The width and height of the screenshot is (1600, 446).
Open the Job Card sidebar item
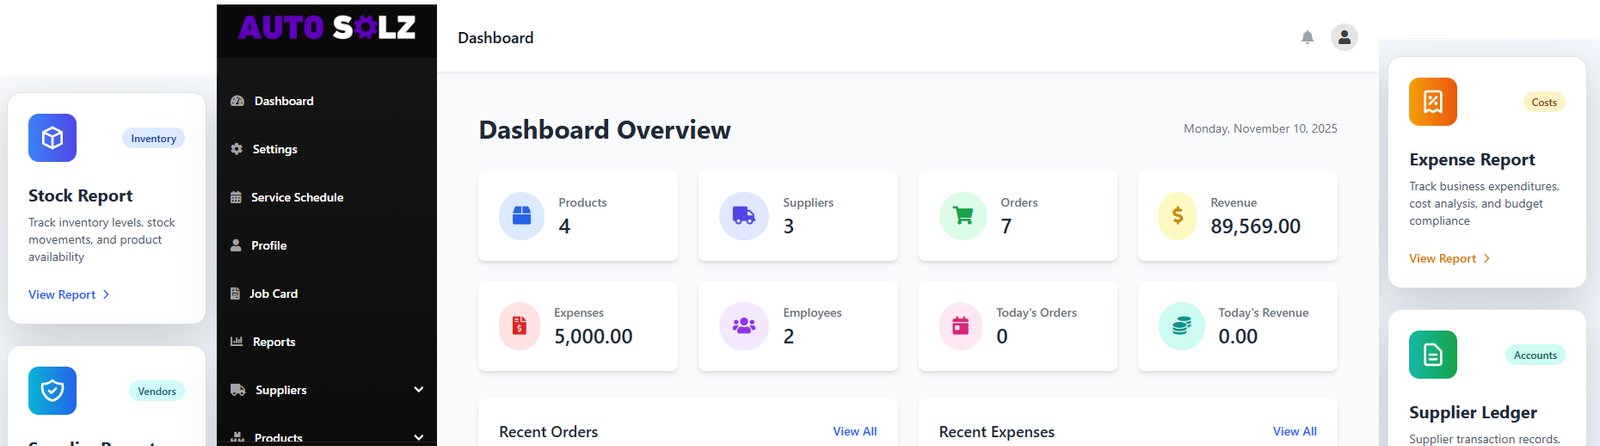click(273, 294)
